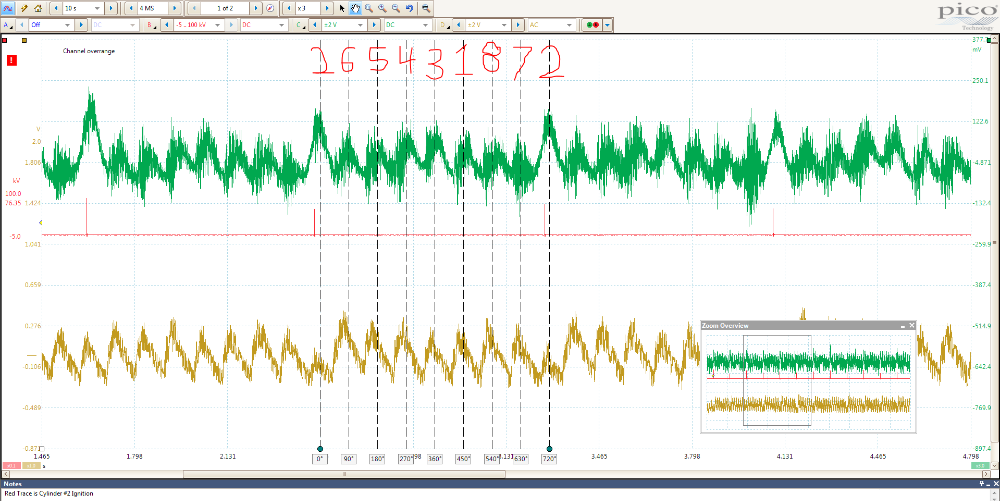This screenshot has height=501, width=1000.
Task: Toggle the green-red start/stop capture button
Action: click(592, 24)
